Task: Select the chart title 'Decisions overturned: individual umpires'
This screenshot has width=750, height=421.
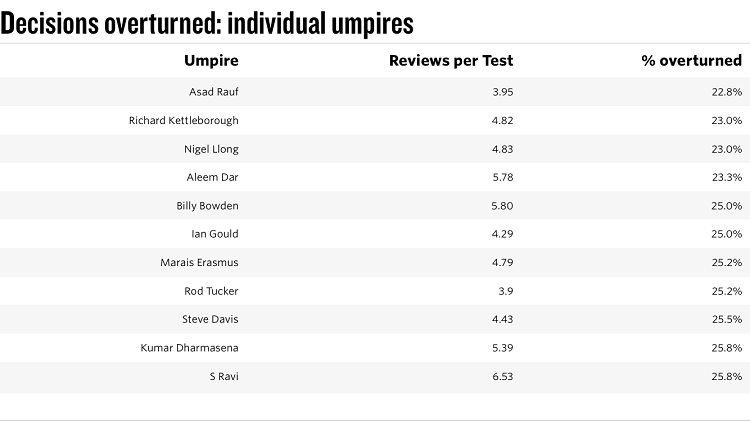Action: [x=207, y=22]
